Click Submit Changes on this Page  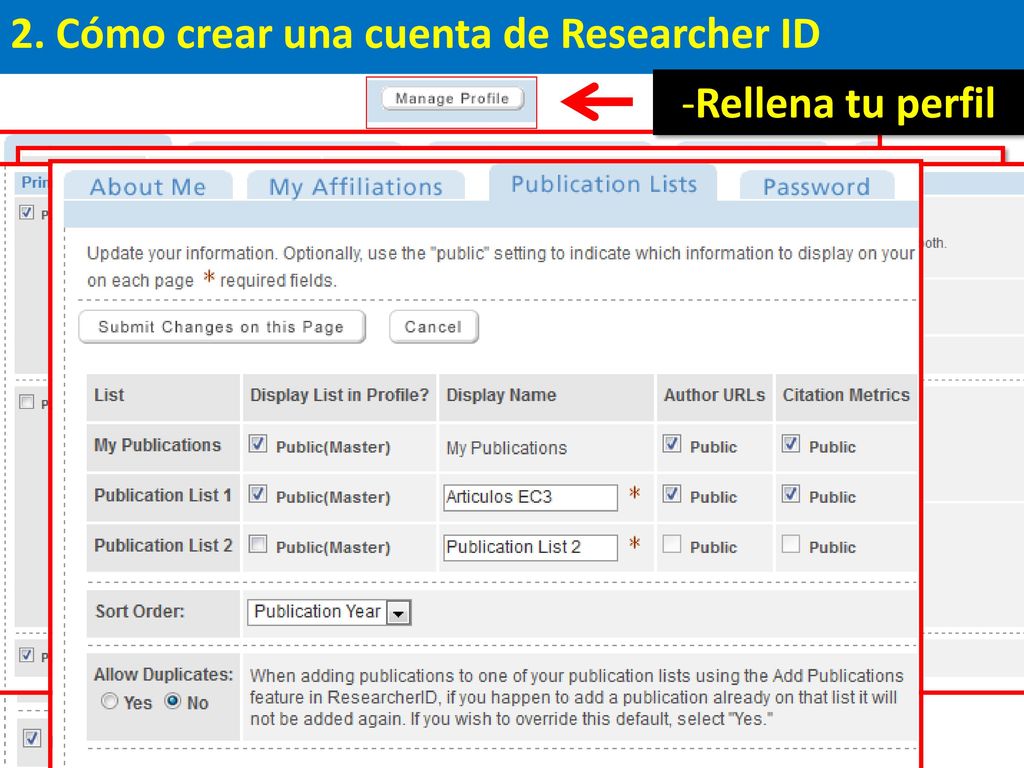tap(221, 327)
